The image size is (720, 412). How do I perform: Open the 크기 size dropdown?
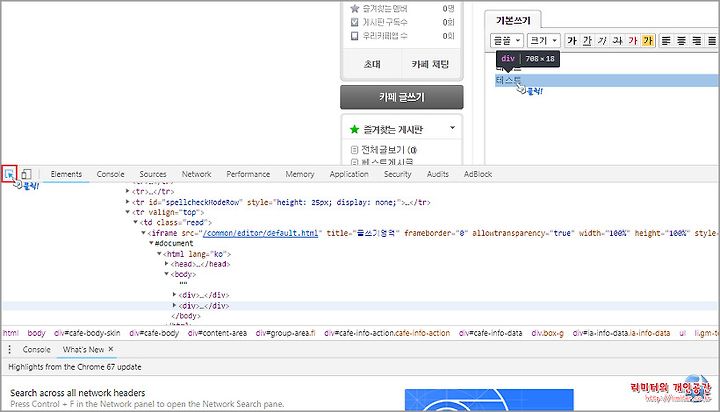[544, 40]
